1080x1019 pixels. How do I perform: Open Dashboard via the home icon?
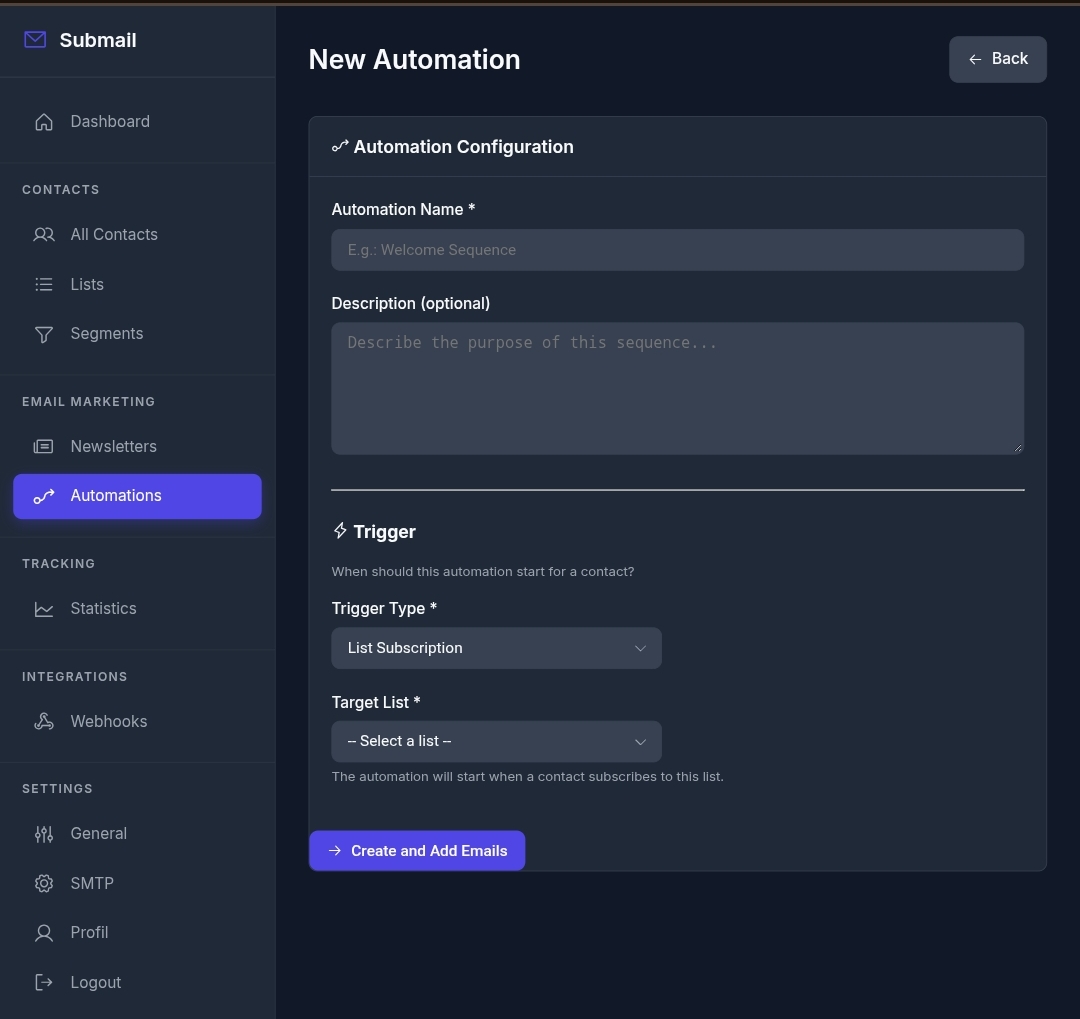44,122
